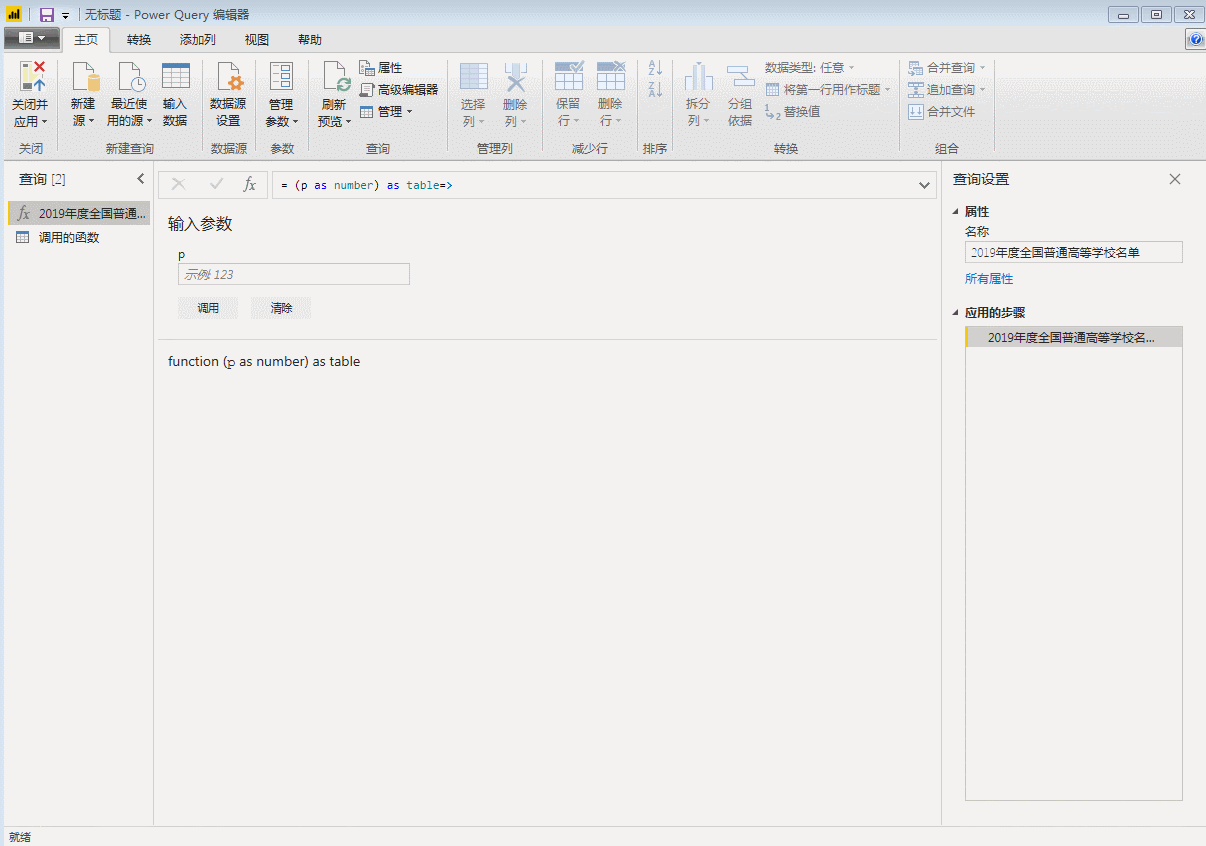Click 输入参数 heading
The height and width of the screenshot is (846, 1206).
pyautogui.click(x=200, y=224)
